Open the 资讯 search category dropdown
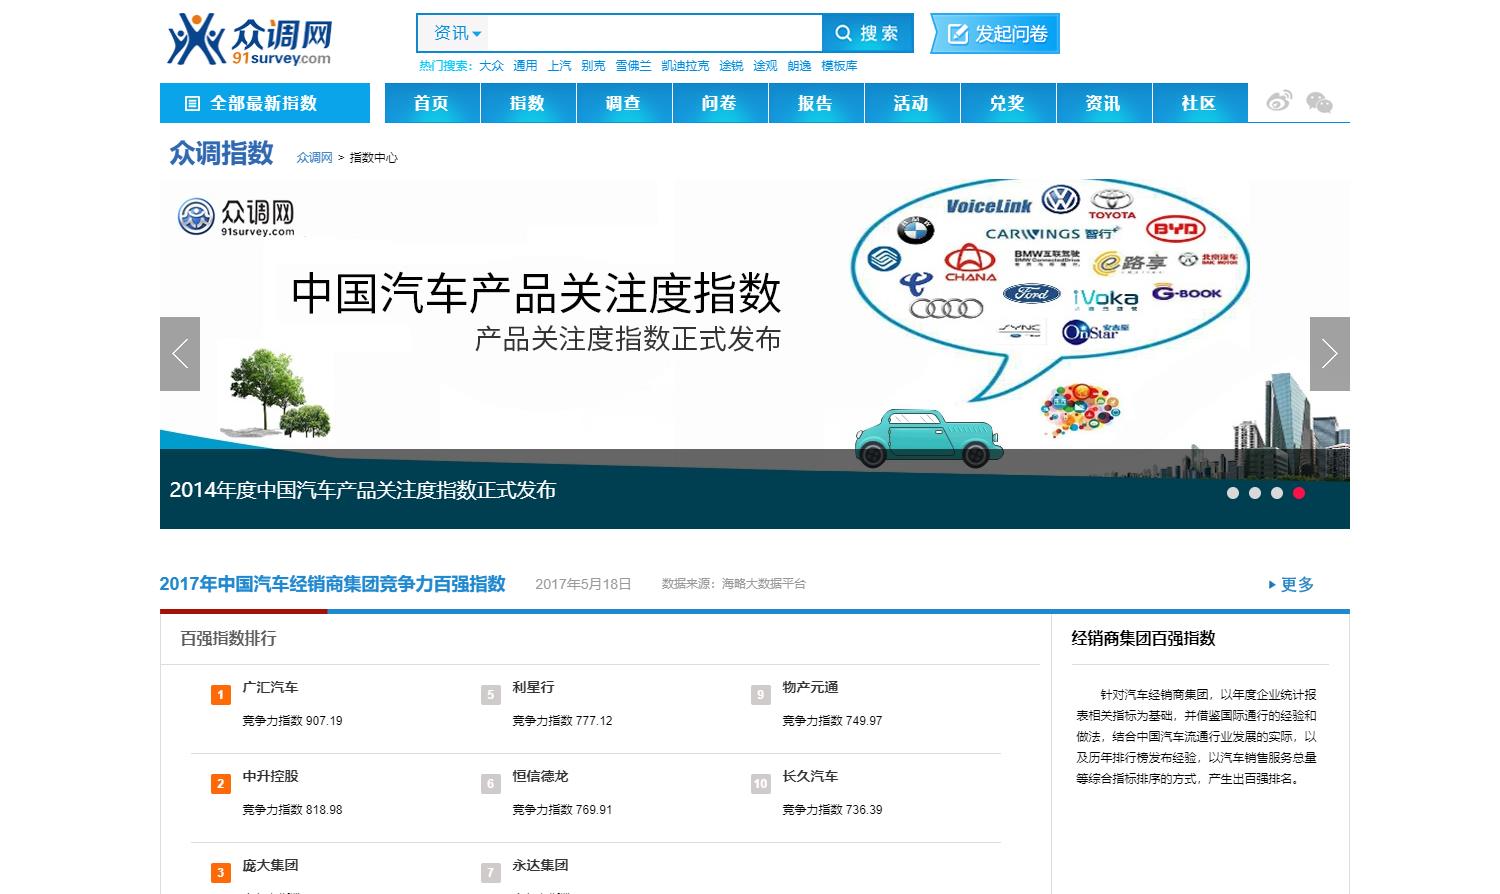1500x894 pixels. pyautogui.click(x=457, y=33)
